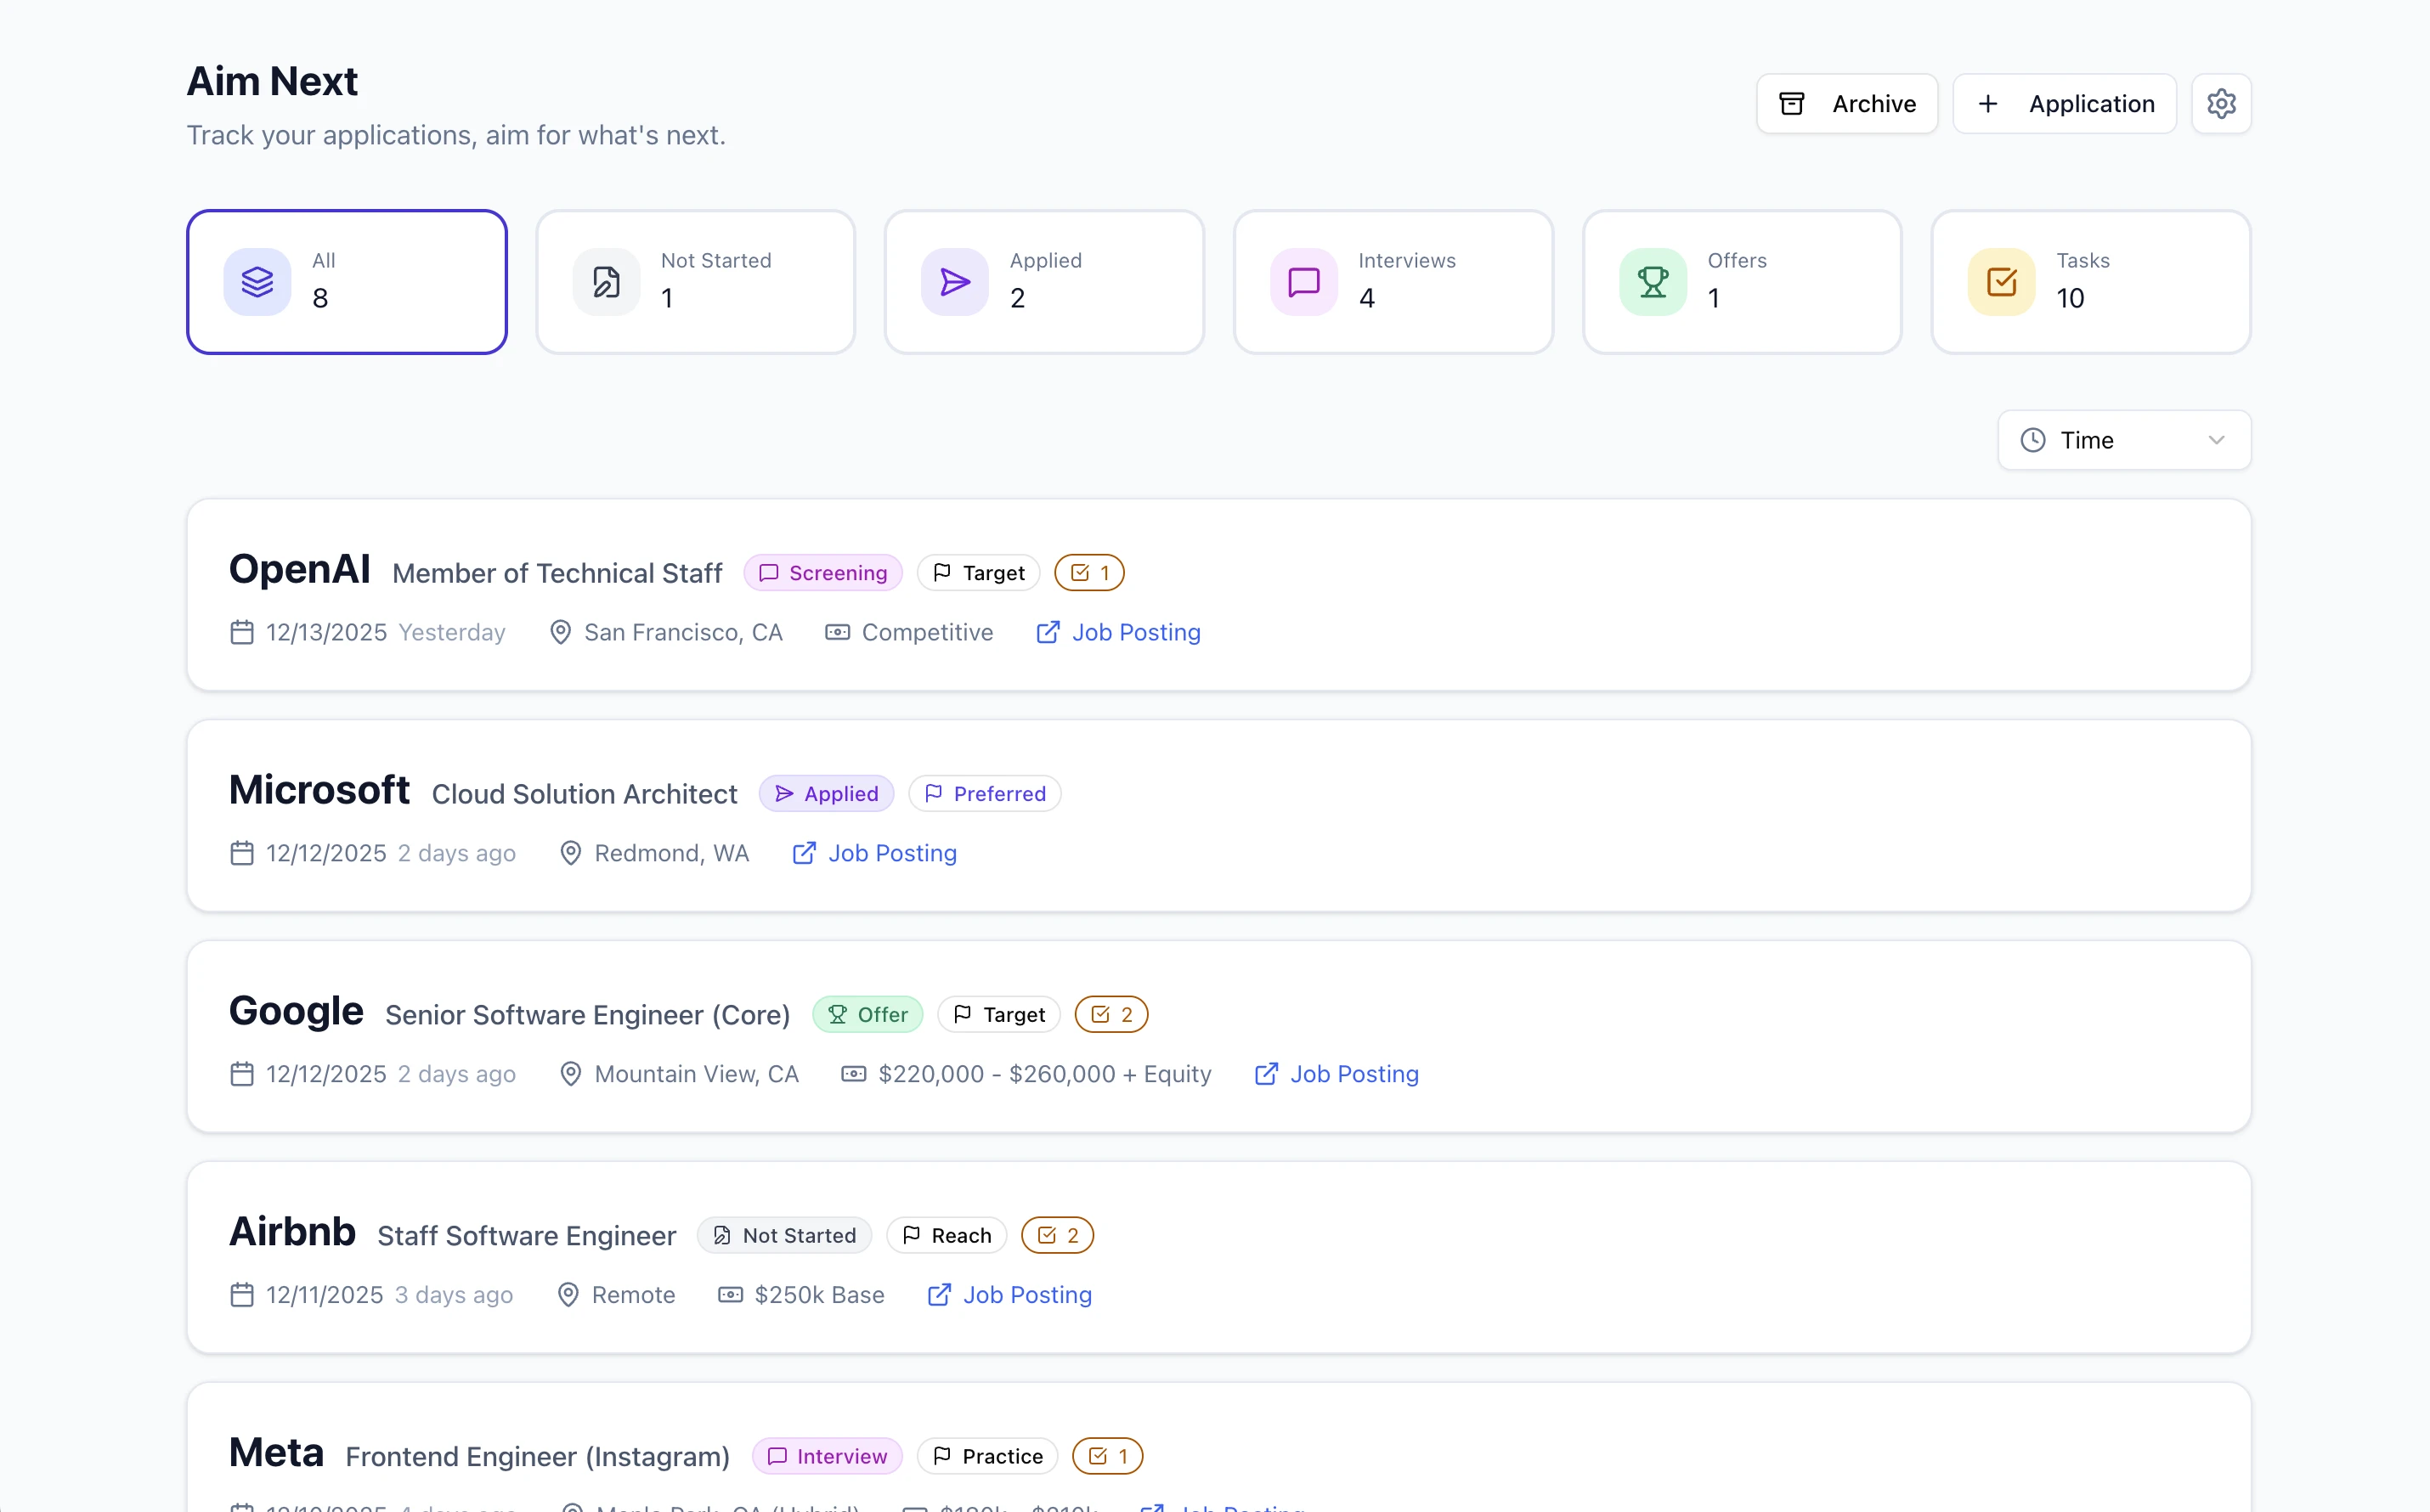Click the Screening status badge on OpenAI

[822, 572]
